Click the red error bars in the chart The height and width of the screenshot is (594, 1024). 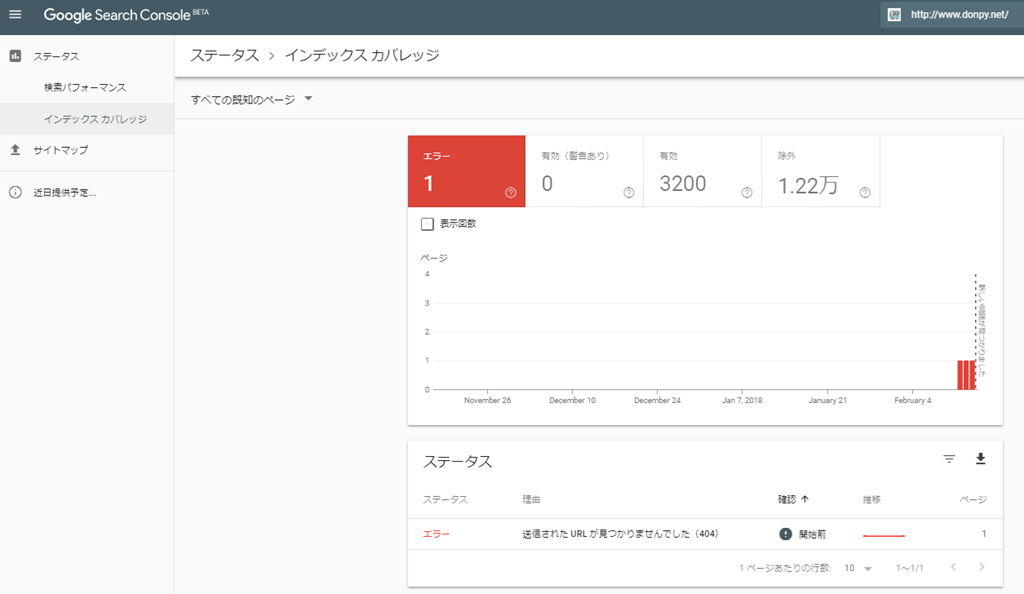(966, 375)
